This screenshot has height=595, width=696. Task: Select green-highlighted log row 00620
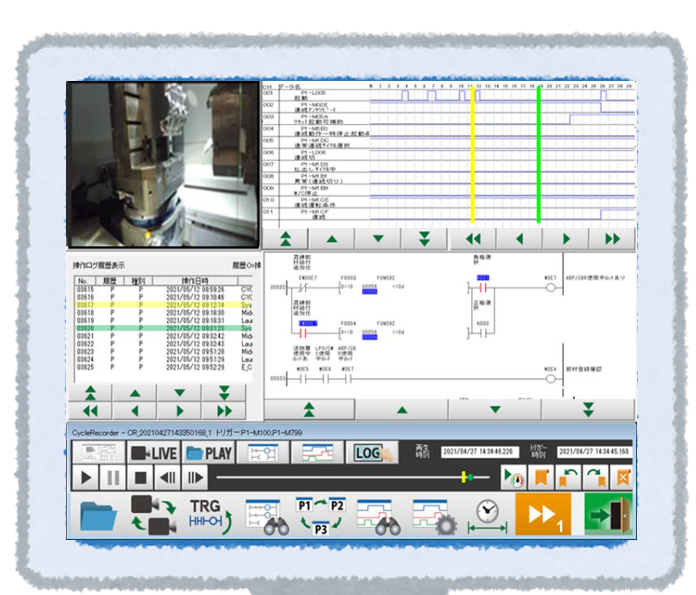coord(164,328)
